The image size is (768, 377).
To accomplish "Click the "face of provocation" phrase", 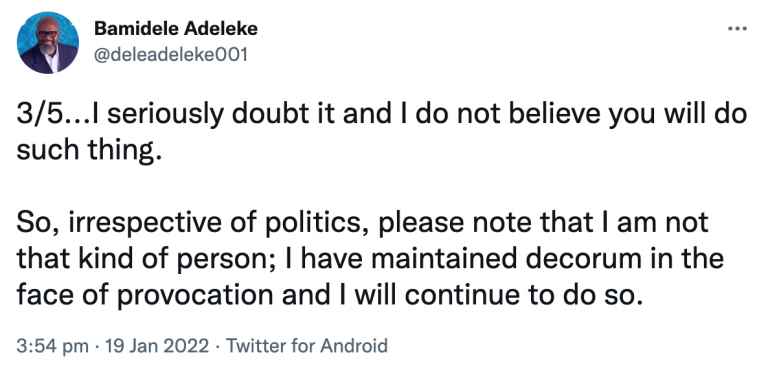I will pos(144,295).
